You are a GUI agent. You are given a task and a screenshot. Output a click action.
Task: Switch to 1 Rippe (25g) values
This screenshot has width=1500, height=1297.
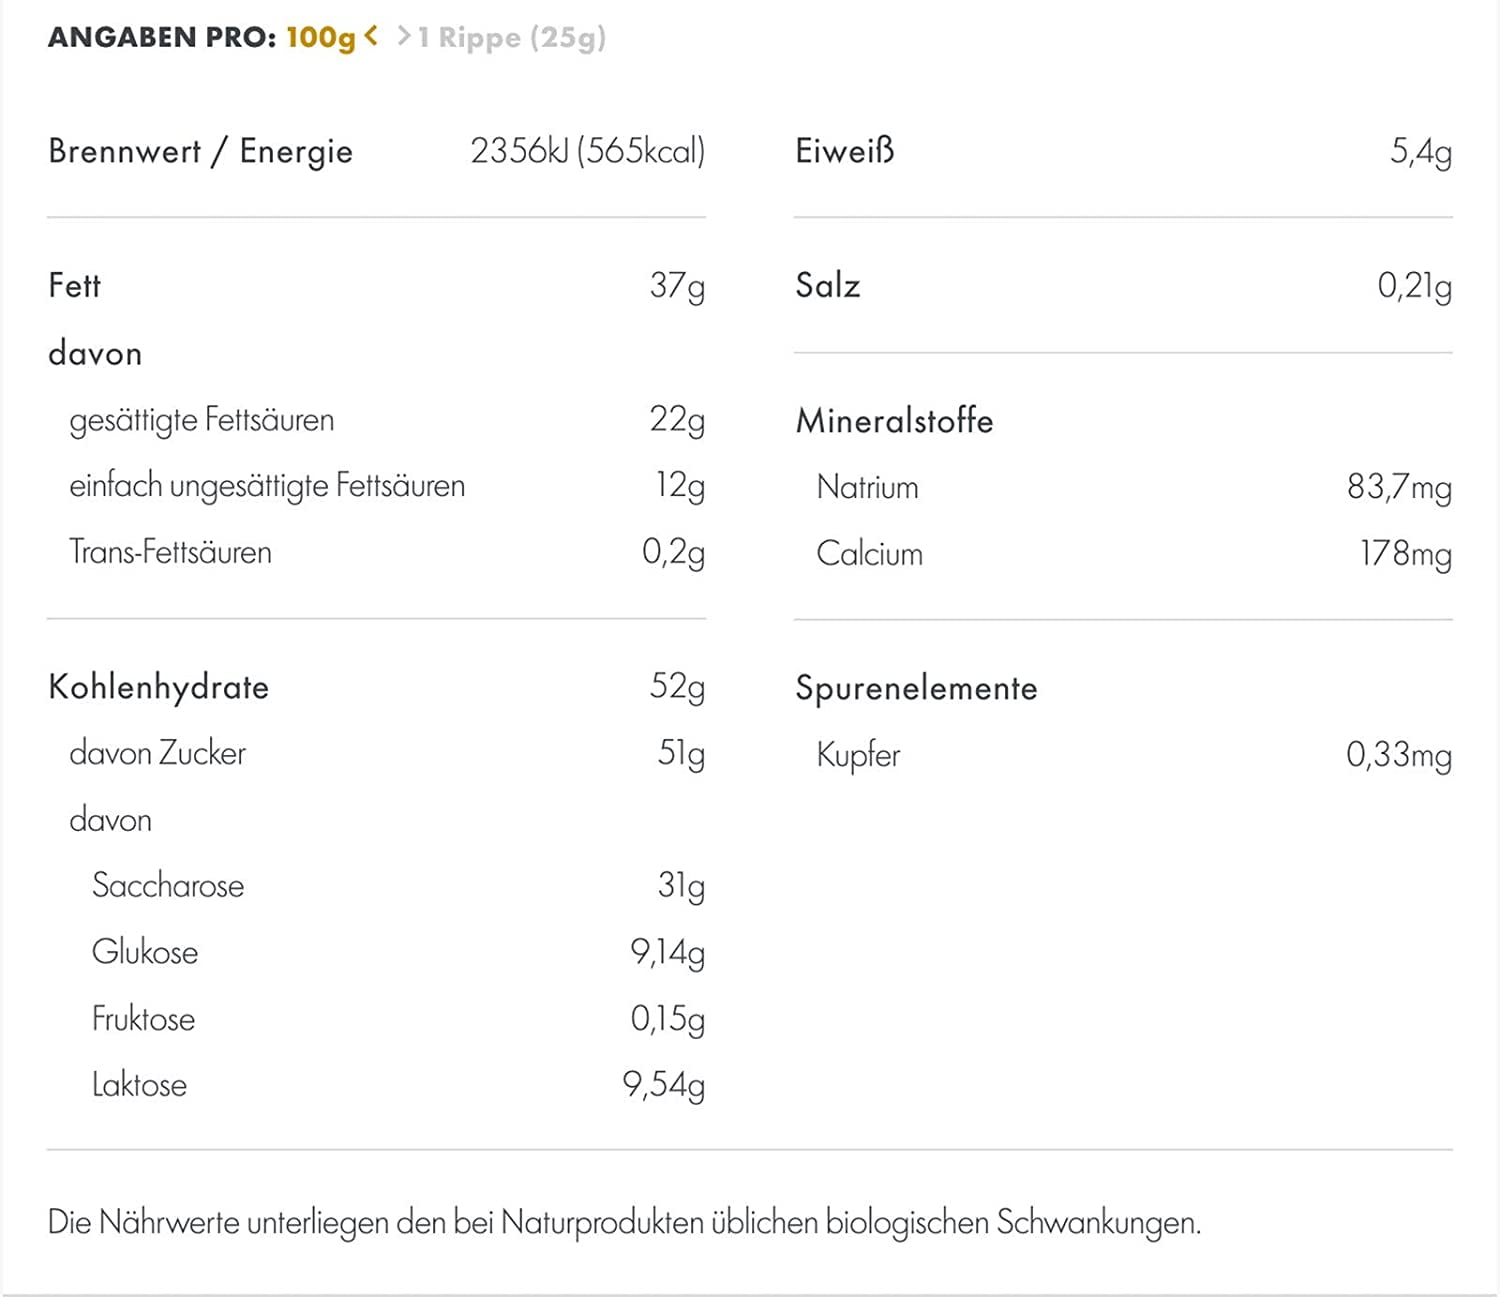512,38
